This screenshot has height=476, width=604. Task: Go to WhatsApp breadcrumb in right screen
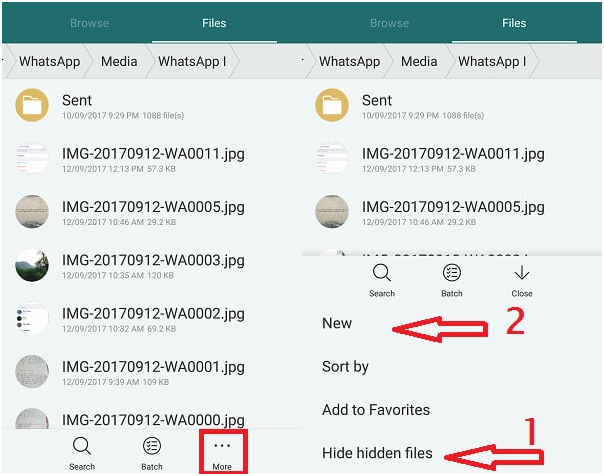[350, 62]
